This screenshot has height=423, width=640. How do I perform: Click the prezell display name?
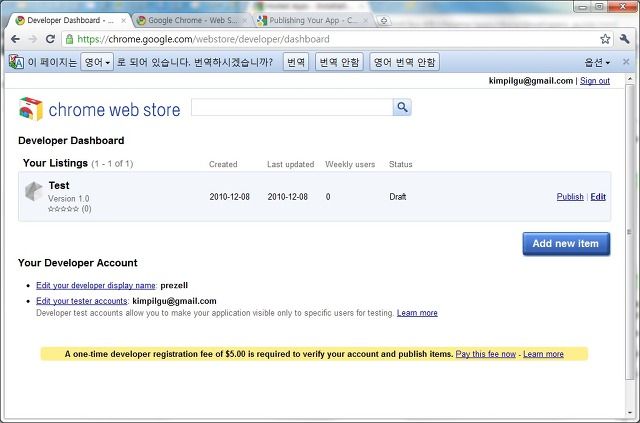[174, 285]
